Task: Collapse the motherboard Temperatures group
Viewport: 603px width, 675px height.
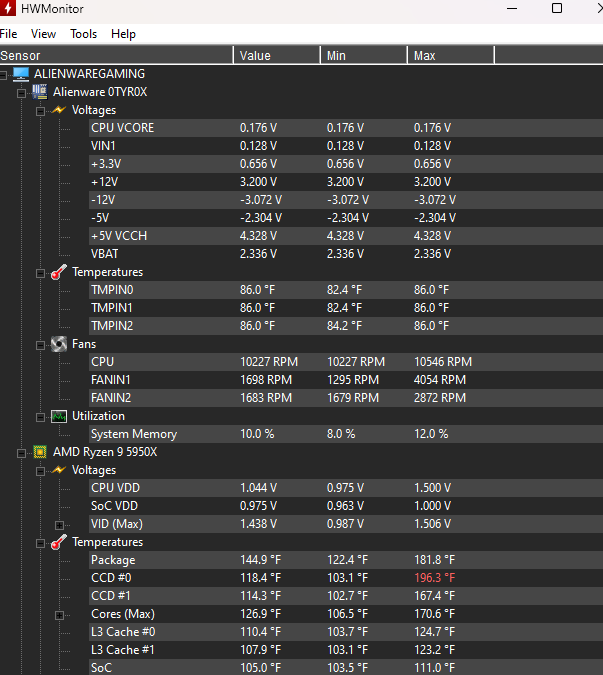Action: point(40,273)
